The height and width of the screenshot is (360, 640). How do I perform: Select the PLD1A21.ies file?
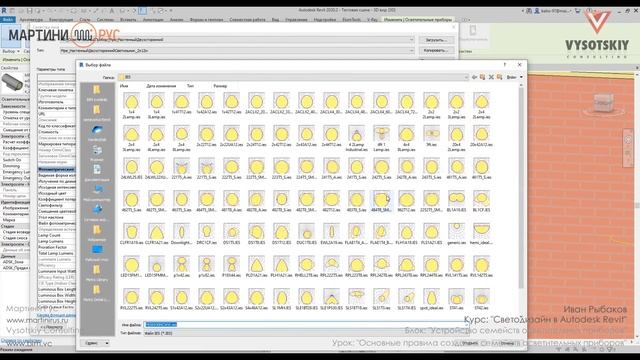tap(256, 267)
